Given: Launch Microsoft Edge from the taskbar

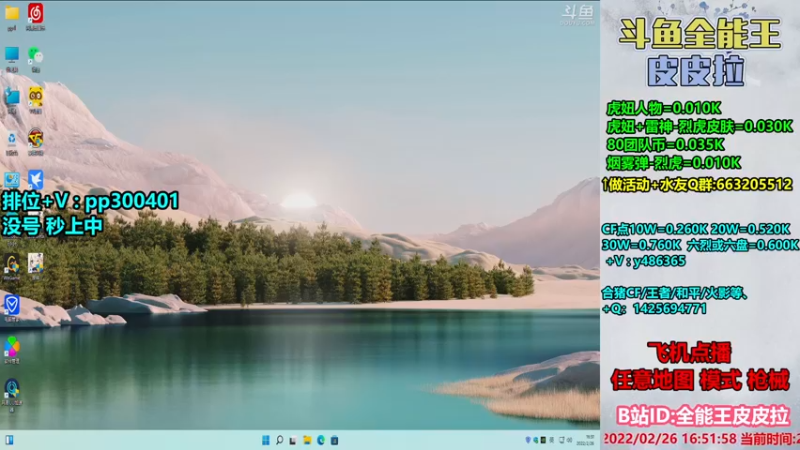Looking at the screenshot, I should [321, 440].
